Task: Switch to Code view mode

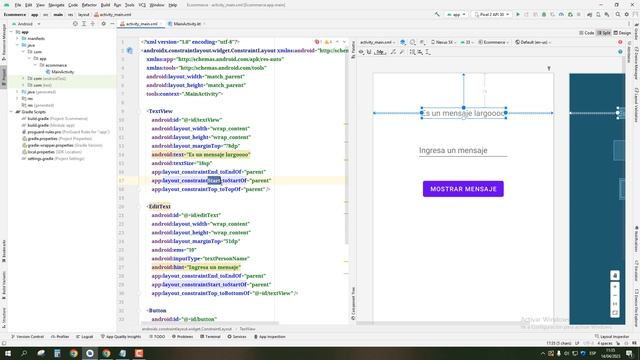Action: pyautogui.click(x=587, y=33)
